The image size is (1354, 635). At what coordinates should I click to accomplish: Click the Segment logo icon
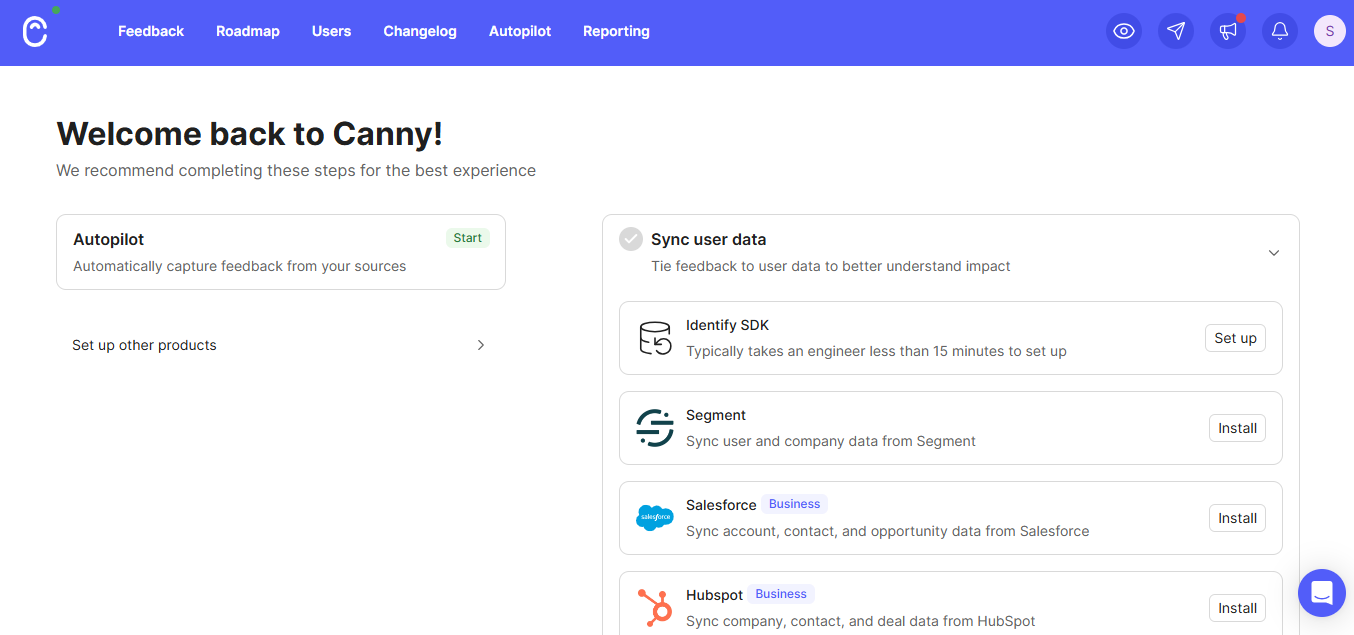[655, 428]
